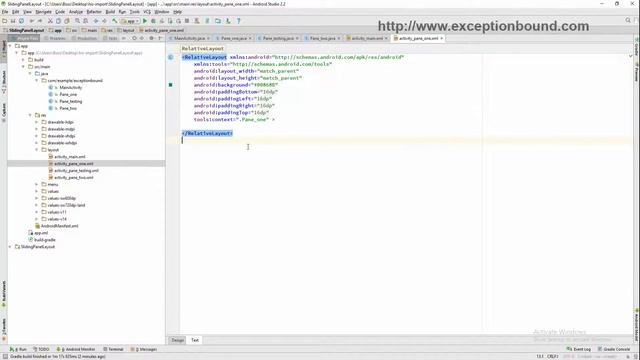Click the Redo arrow icon
The width and height of the screenshot is (640, 360).
click(x=40, y=21)
